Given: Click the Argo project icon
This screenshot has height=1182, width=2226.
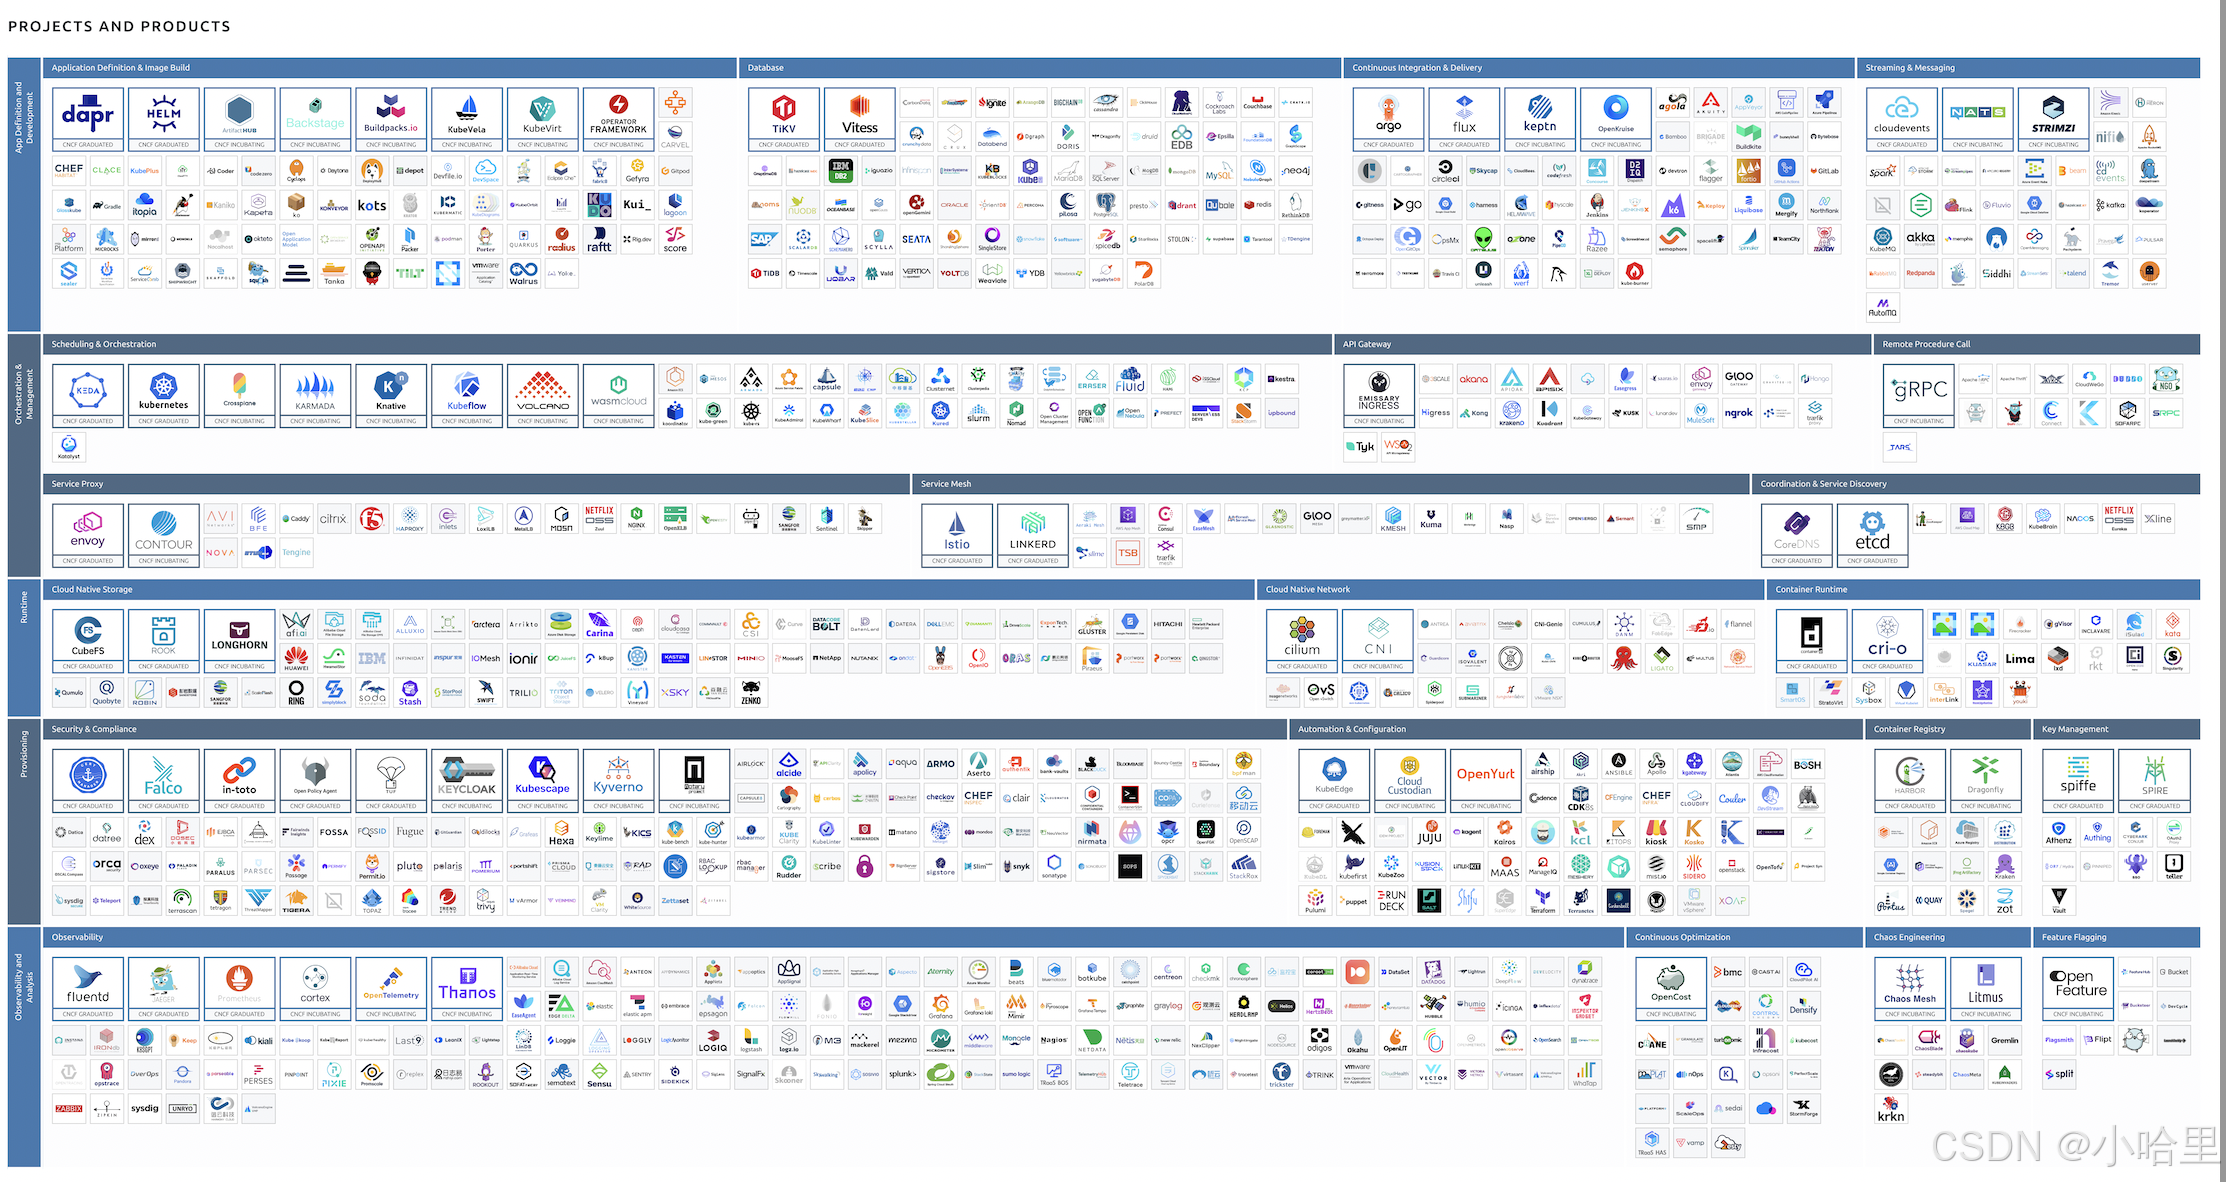Looking at the screenshot, I should (1388, 116).
